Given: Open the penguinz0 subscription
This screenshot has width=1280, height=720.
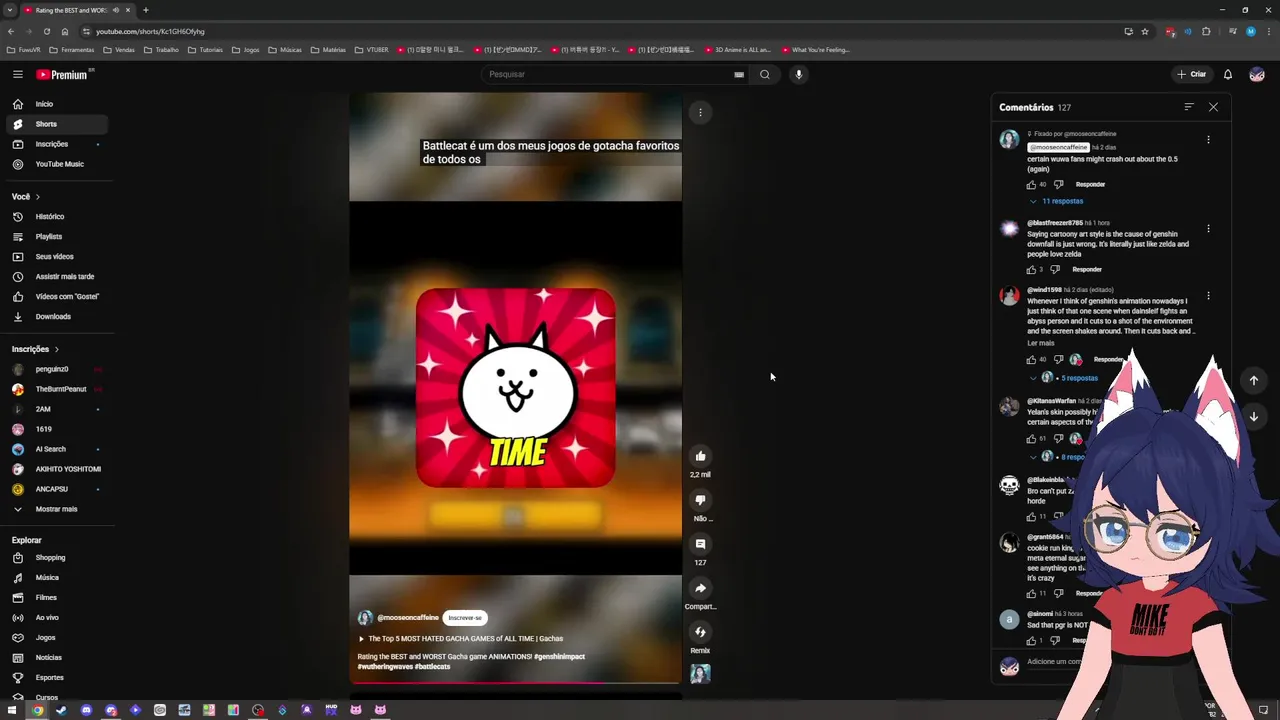Looking at the screenshot, I should pyautogui.click(x=58, y=369).
